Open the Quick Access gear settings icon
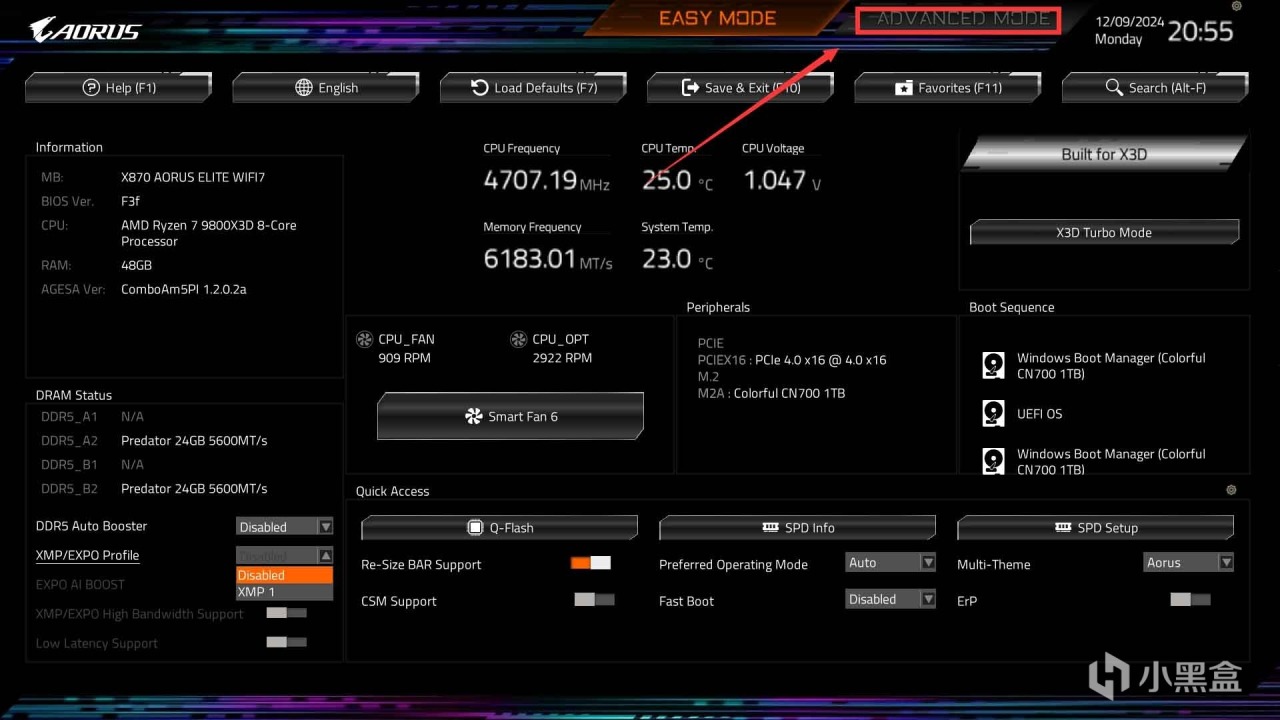Viewport: 1280px width, 720px height. (x=1231, y=490)
